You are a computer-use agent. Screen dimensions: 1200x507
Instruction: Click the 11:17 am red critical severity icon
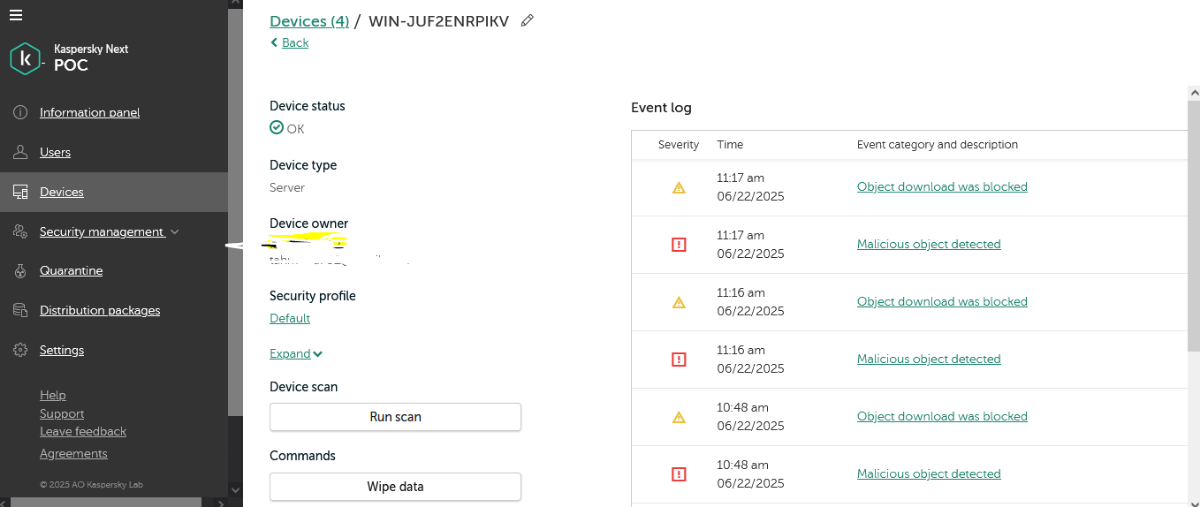tap(679, 244)
